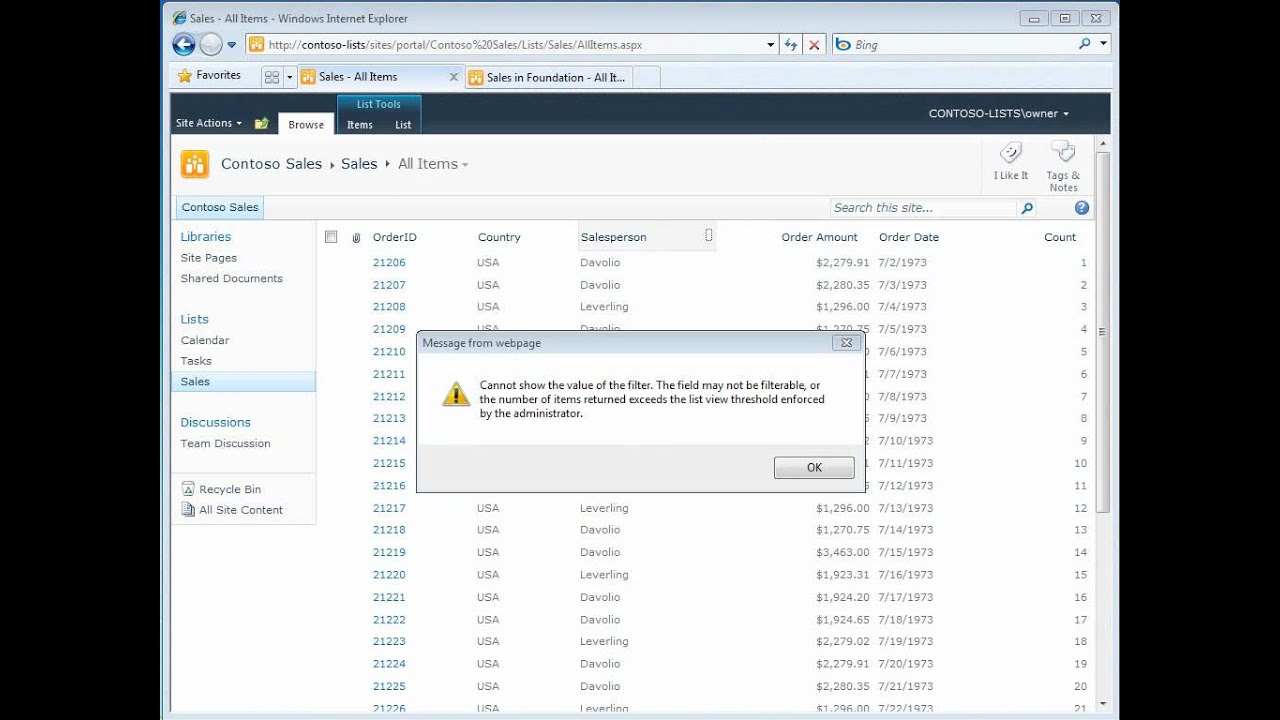Open the All Items view dropdown
The height and width of the screenshot is (720, 1280).
pyautogui.click(x=433, y=164)
